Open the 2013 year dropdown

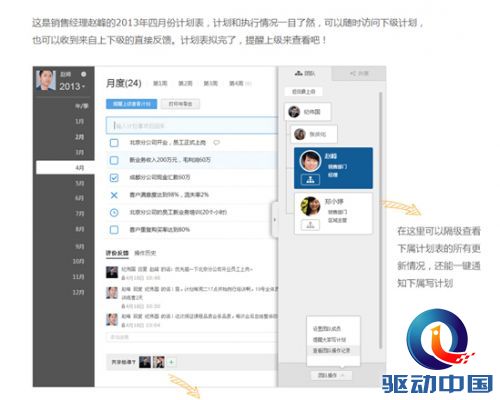[72, 86]
